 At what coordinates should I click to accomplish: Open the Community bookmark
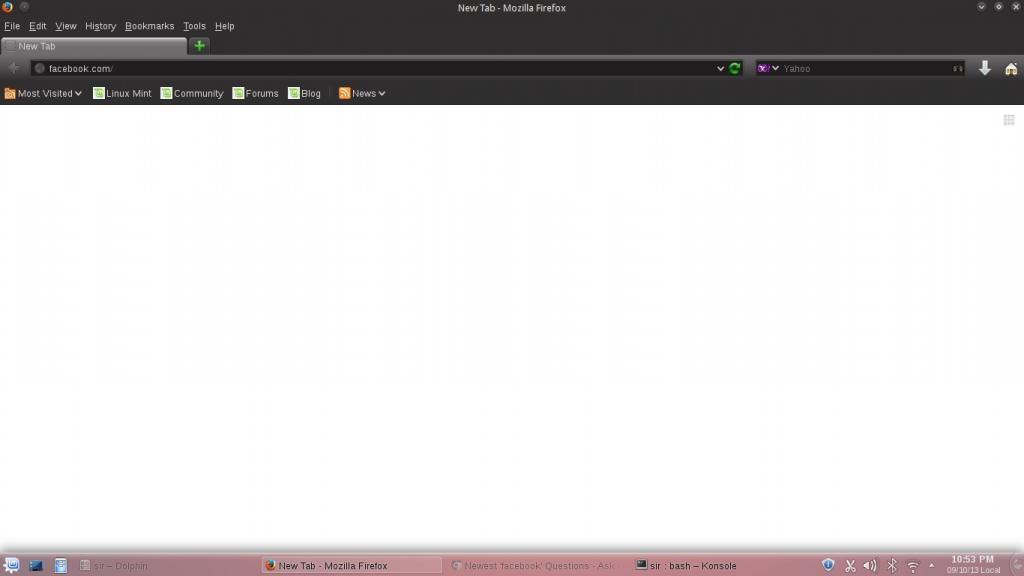tap(192, 93)
